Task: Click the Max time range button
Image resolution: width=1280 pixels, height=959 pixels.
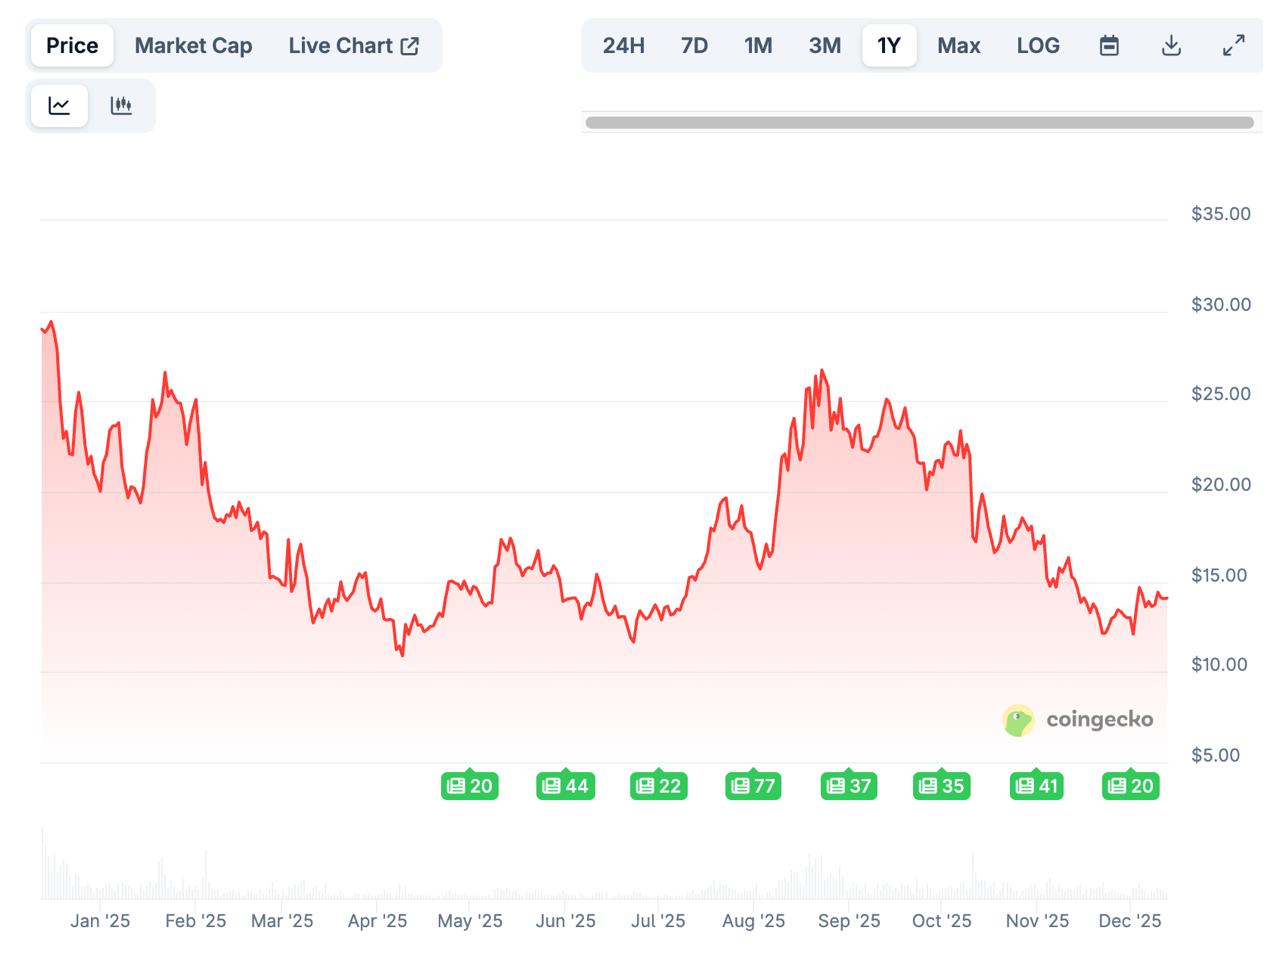Action: click(x=958, y=45)
